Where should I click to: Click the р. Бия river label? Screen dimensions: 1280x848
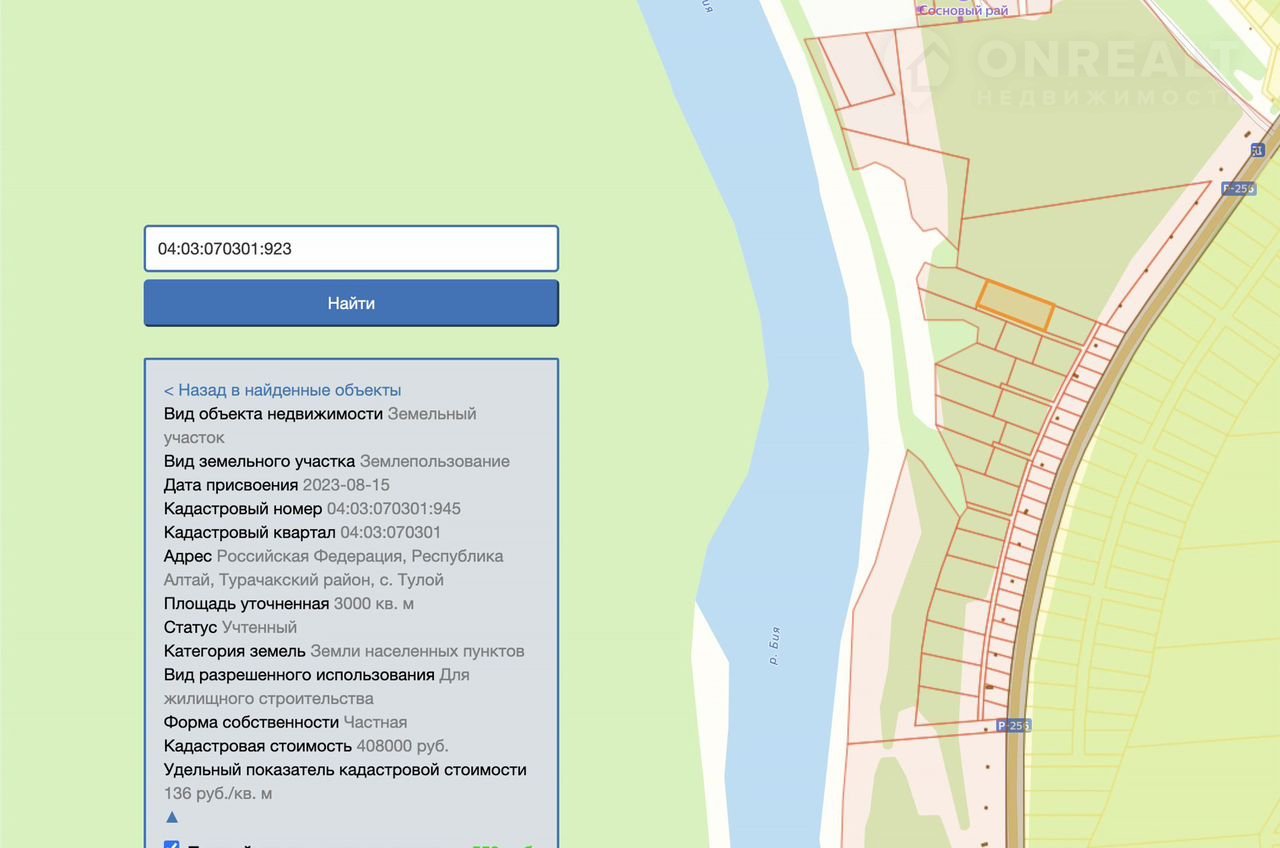click(x=774, y=645)
